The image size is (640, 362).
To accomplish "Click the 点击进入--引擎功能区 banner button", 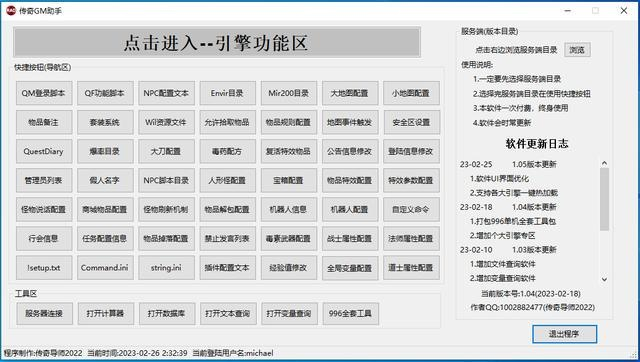I will (x=217, y=42).
